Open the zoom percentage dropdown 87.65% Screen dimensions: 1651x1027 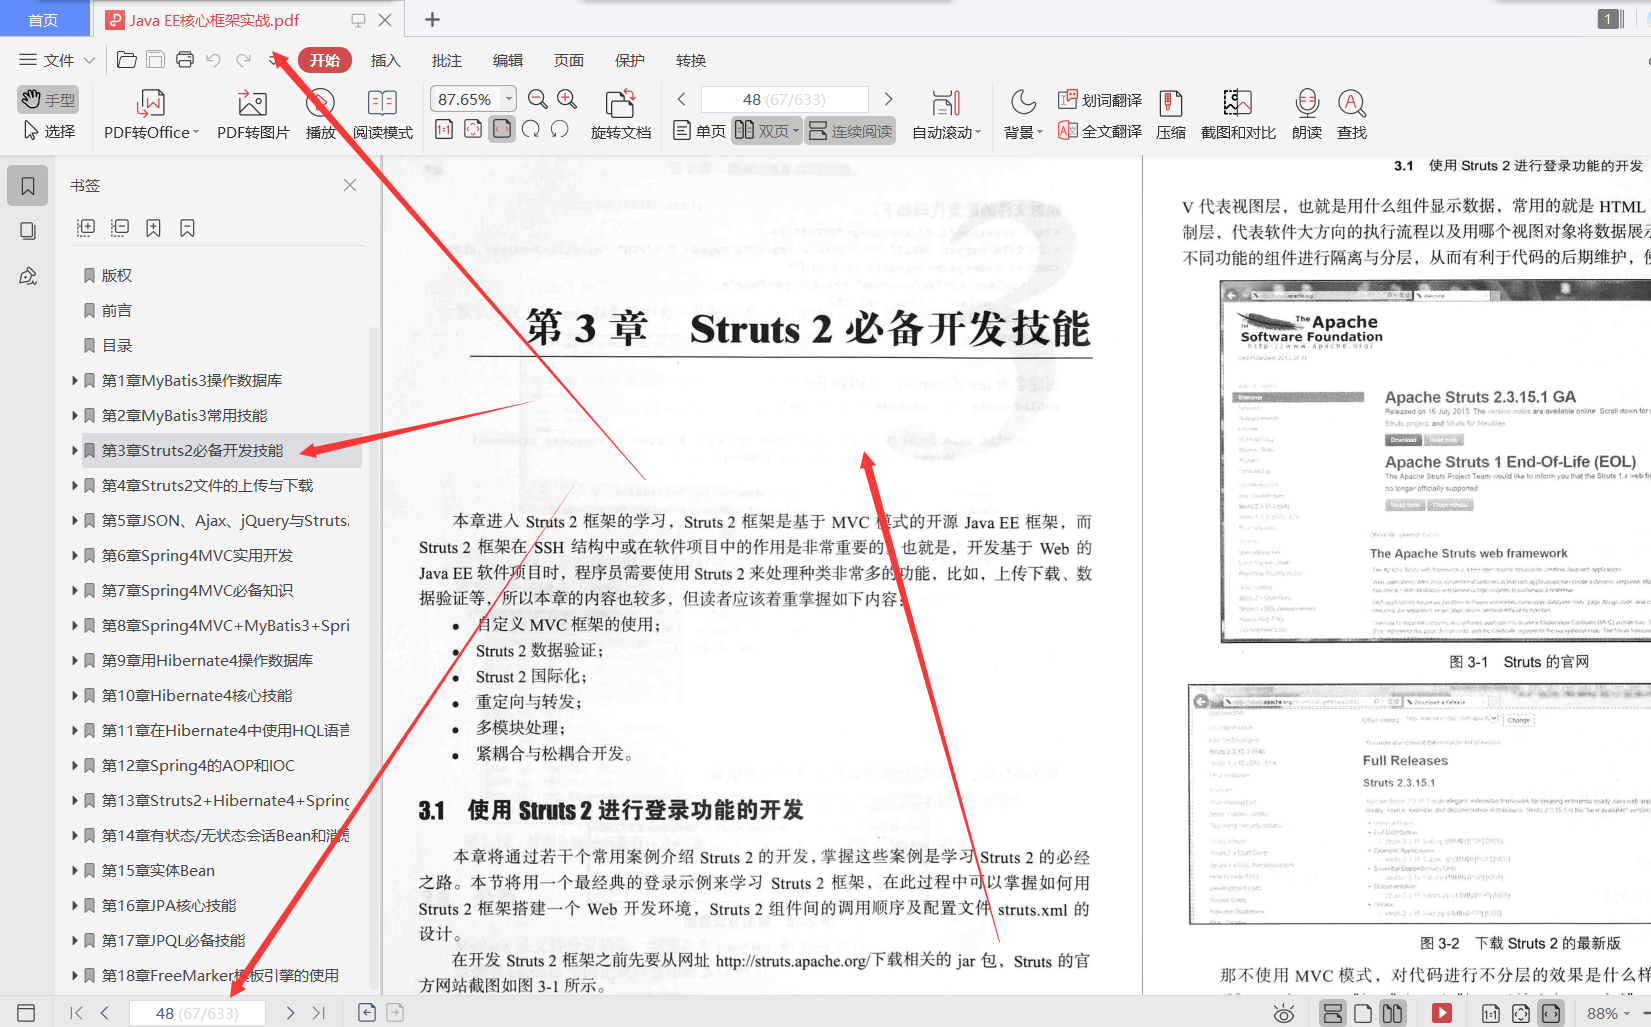coord(509,99)
